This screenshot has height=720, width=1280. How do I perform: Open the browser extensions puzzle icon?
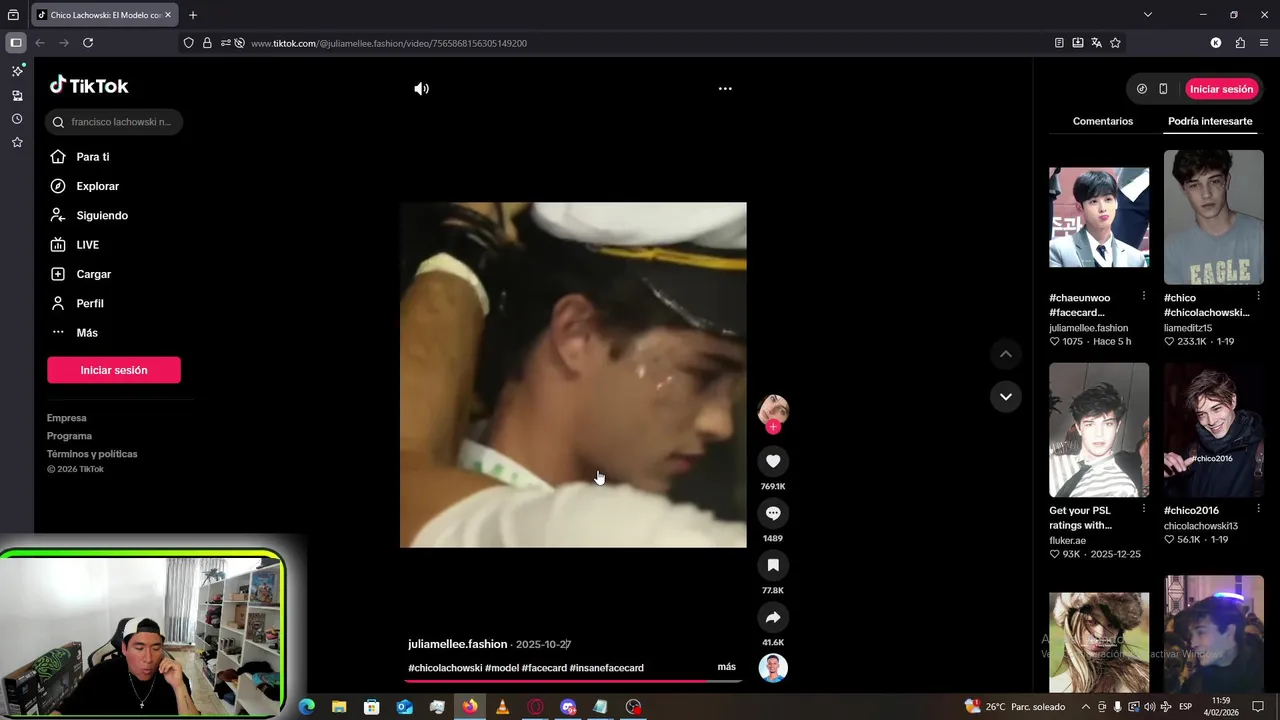pos(1240,43)
